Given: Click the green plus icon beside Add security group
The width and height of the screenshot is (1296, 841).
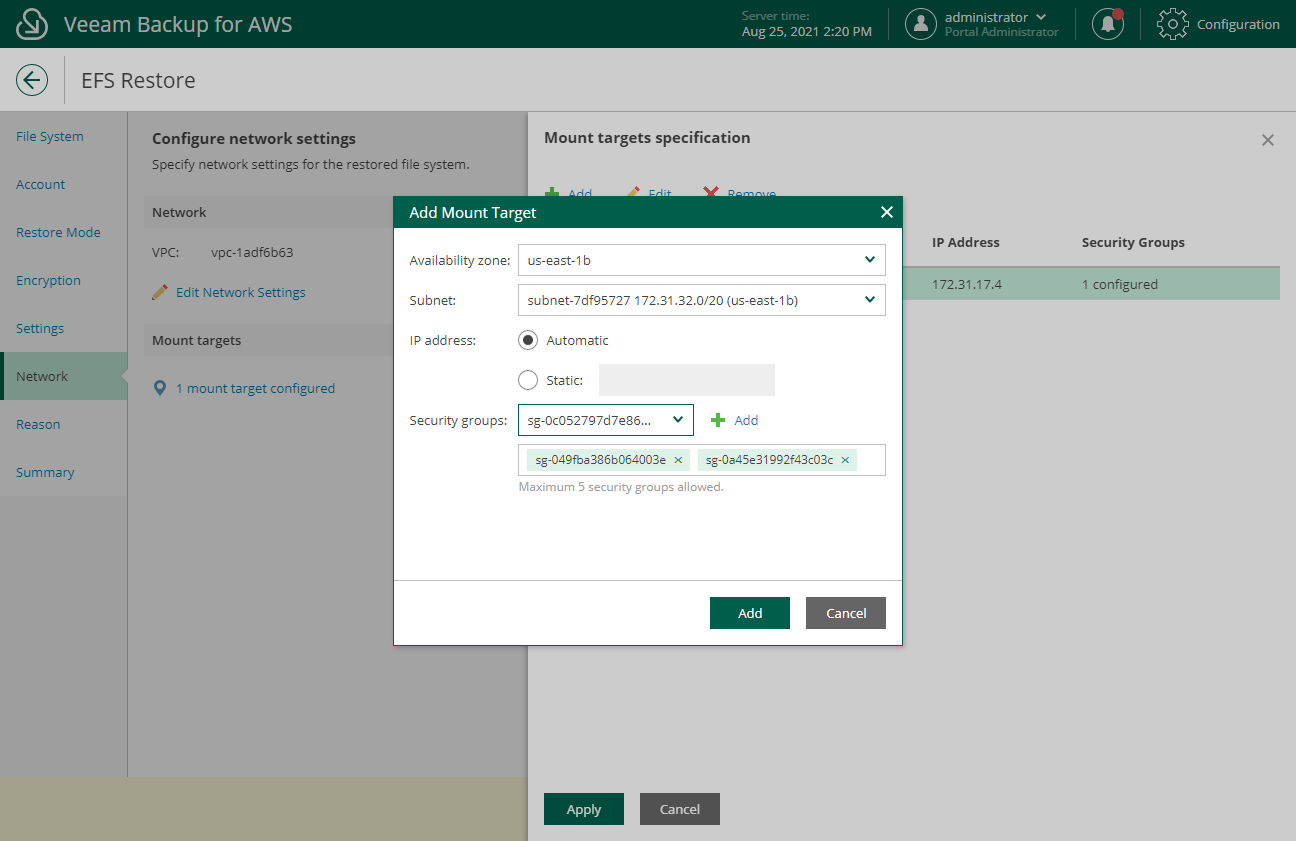Looking at the screenshot, I should pos(718,420).
